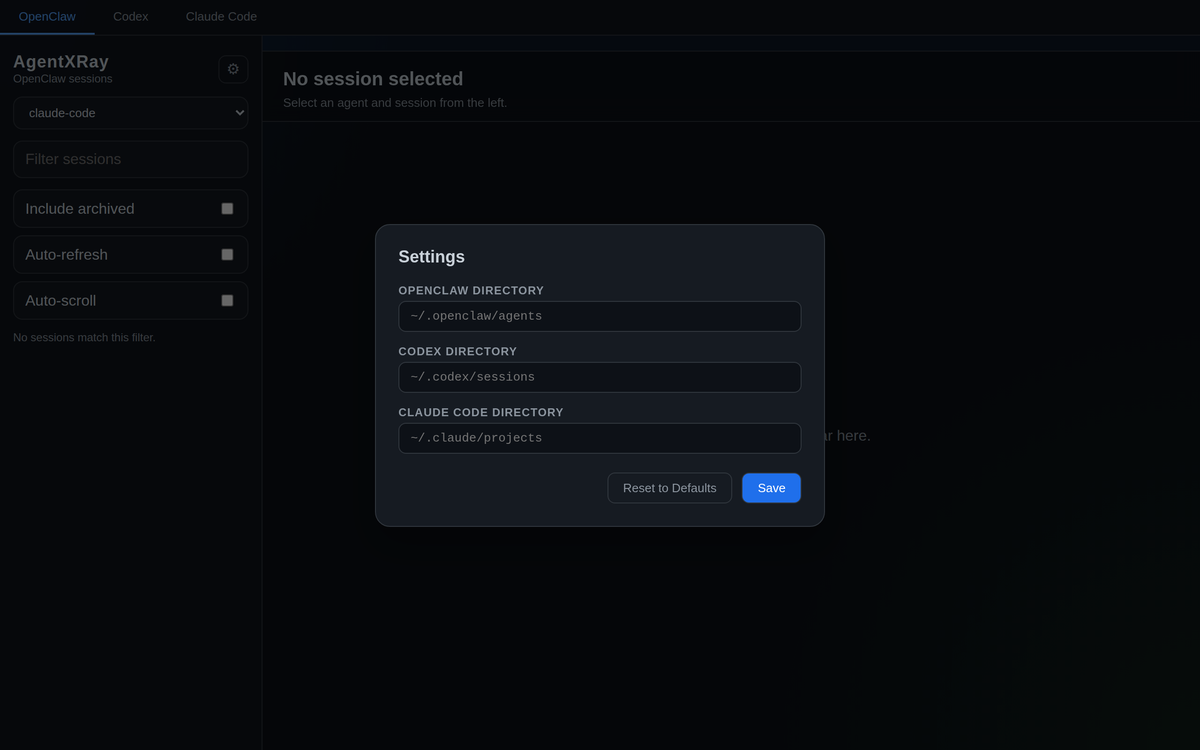Image resolution: width=1200 pixels, height=750 pixels.
Task: Open the Claude Code tab
Action: click(221, 17)
